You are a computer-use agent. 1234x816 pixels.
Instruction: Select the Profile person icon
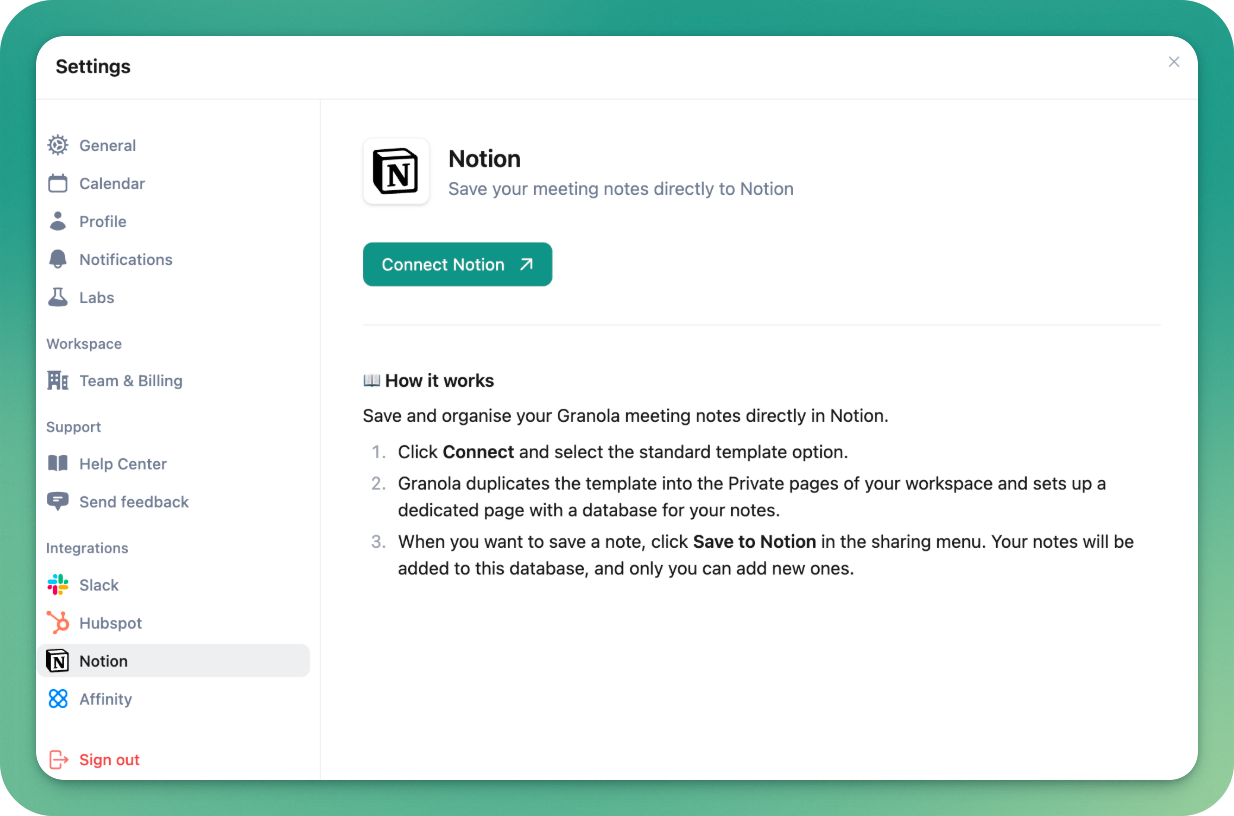point(58,221)
